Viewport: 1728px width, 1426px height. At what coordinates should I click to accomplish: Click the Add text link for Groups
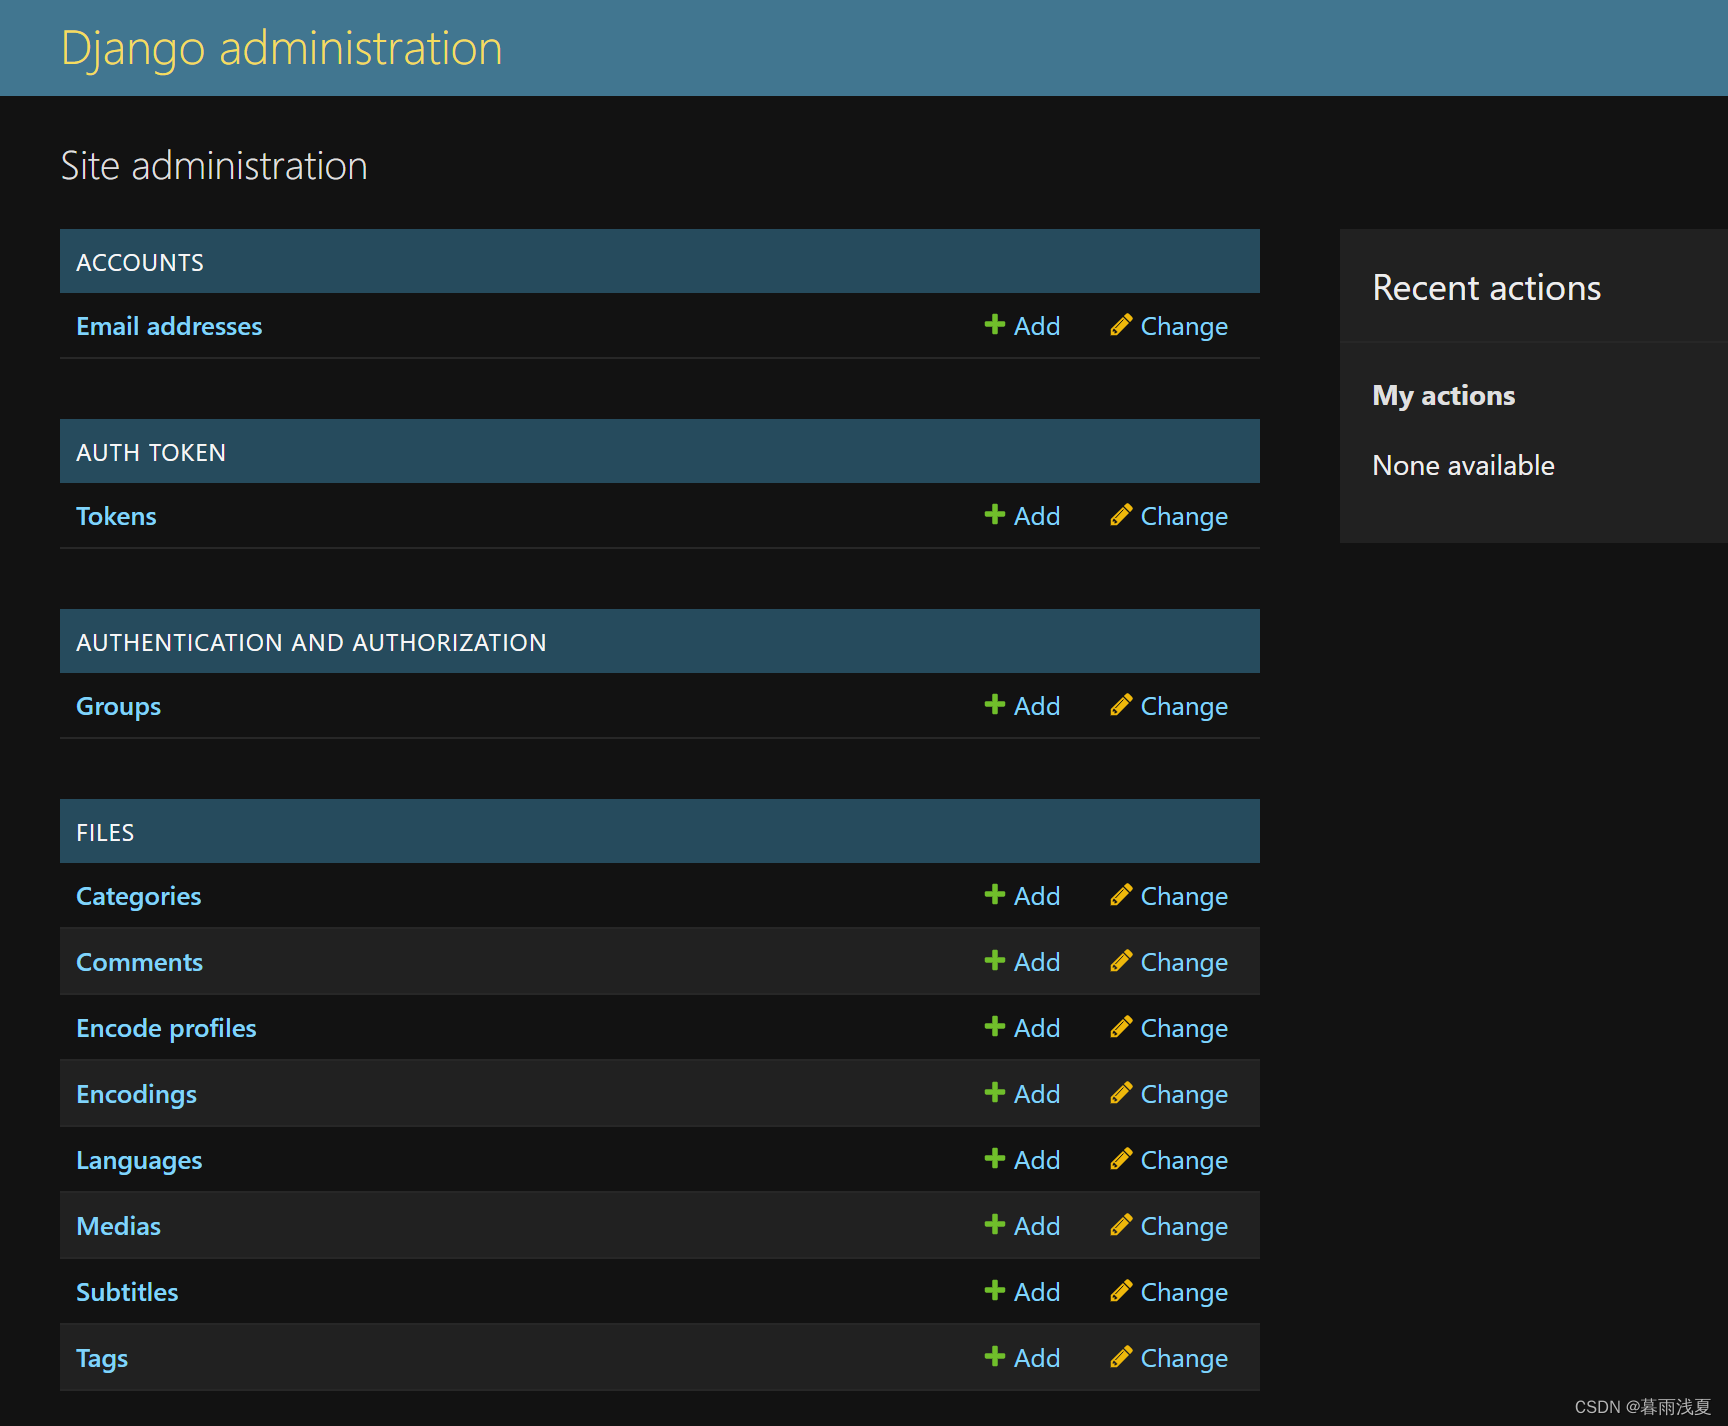pos(1037,706)
